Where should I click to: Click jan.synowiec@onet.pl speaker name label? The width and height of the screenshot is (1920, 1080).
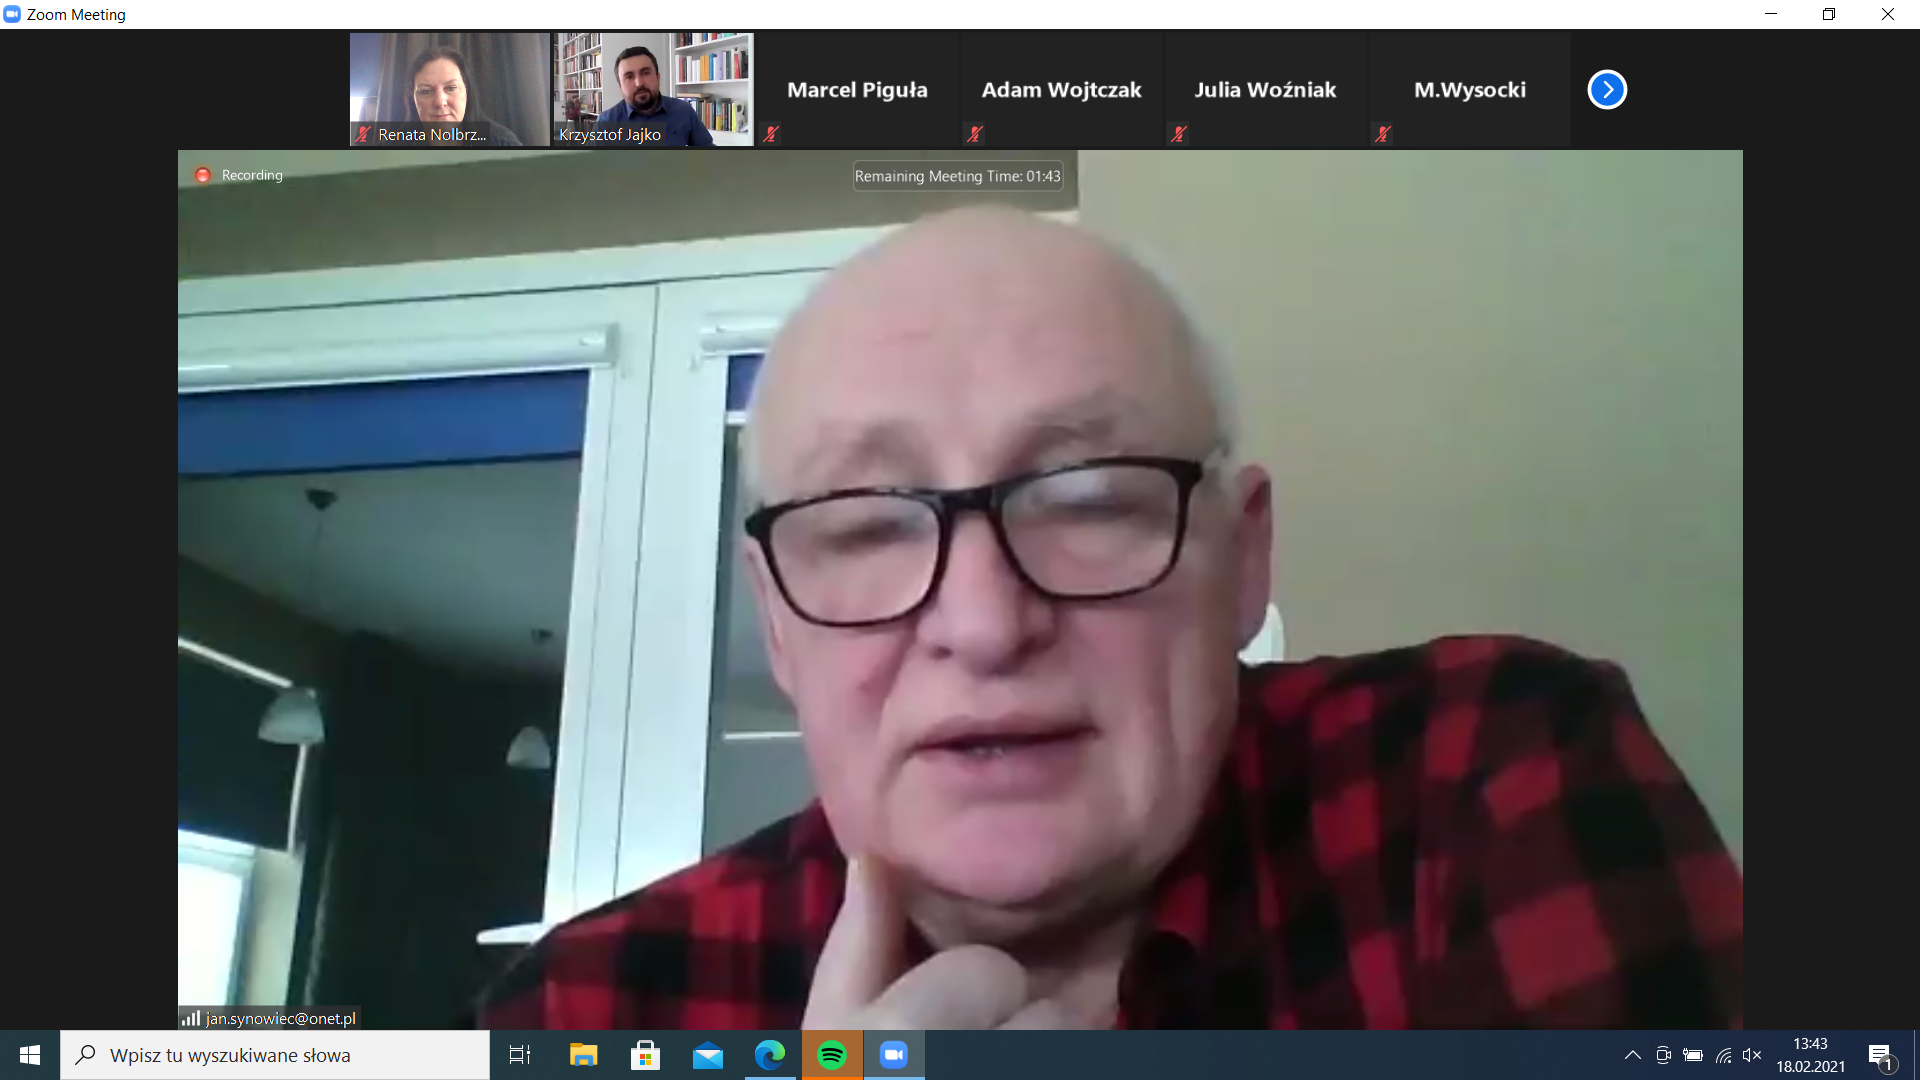281,1018
